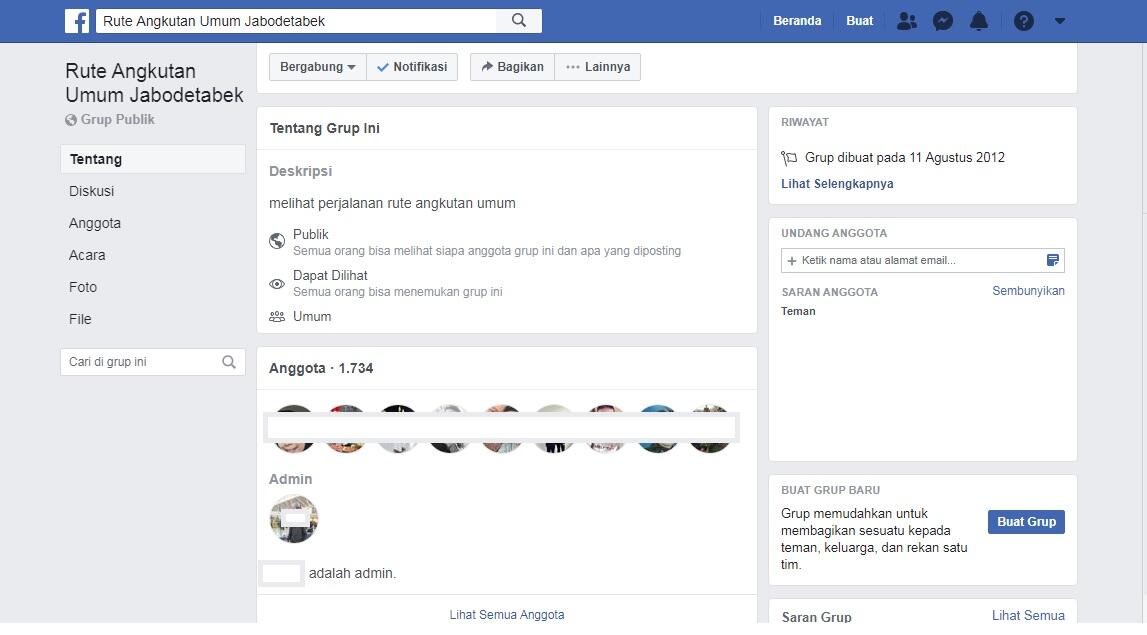This screenshot has width=1147, height=635.
Task: Open friend requests icon in top bar
Action: (906, 21)
